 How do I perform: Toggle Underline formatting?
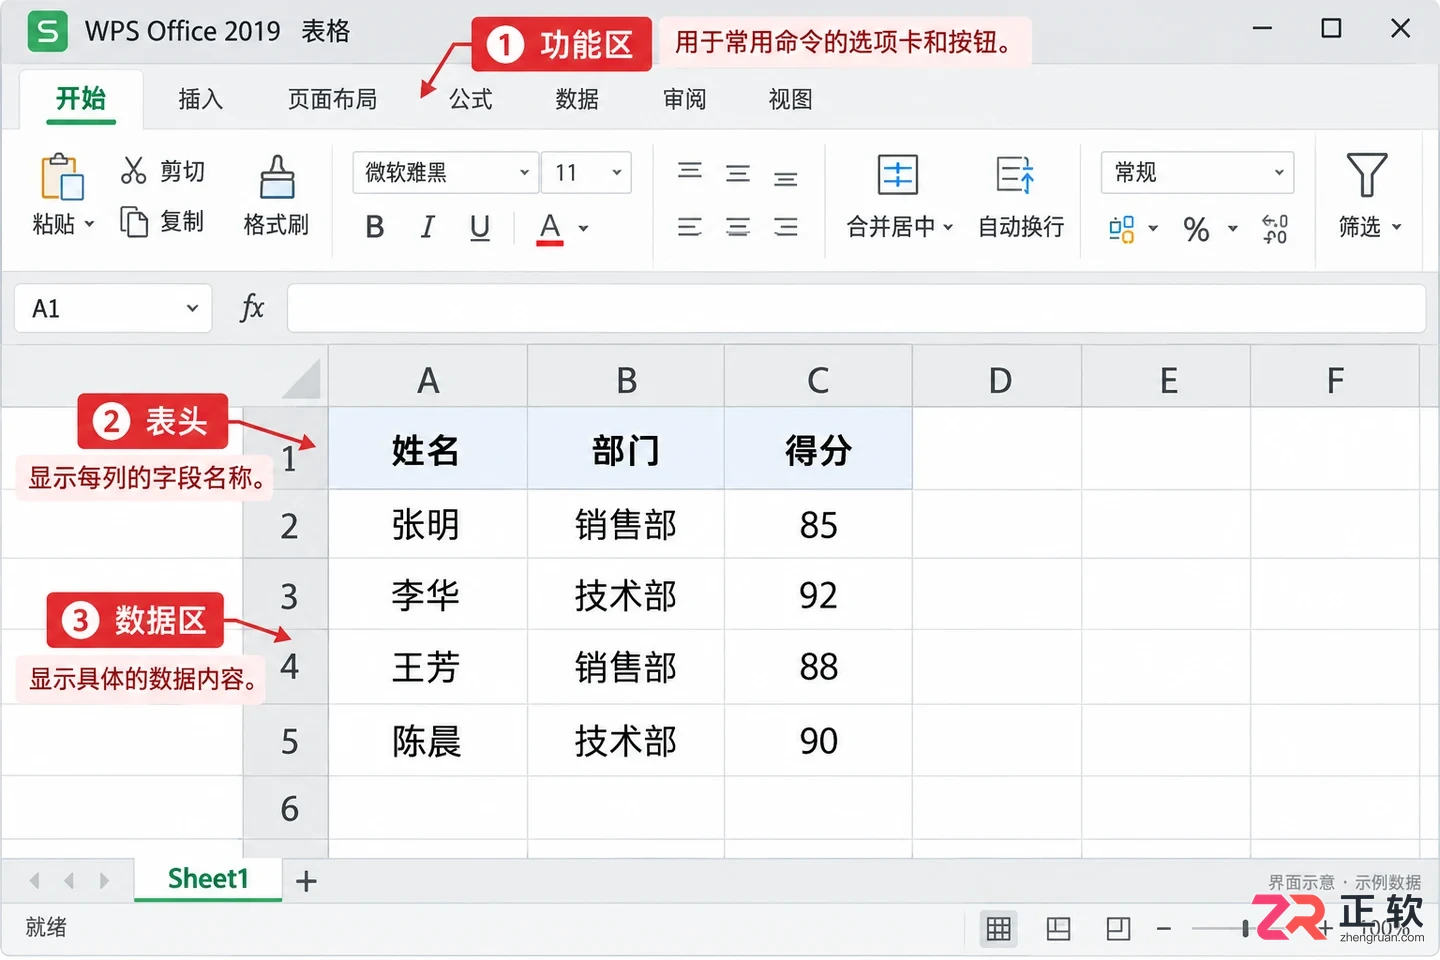480,228
